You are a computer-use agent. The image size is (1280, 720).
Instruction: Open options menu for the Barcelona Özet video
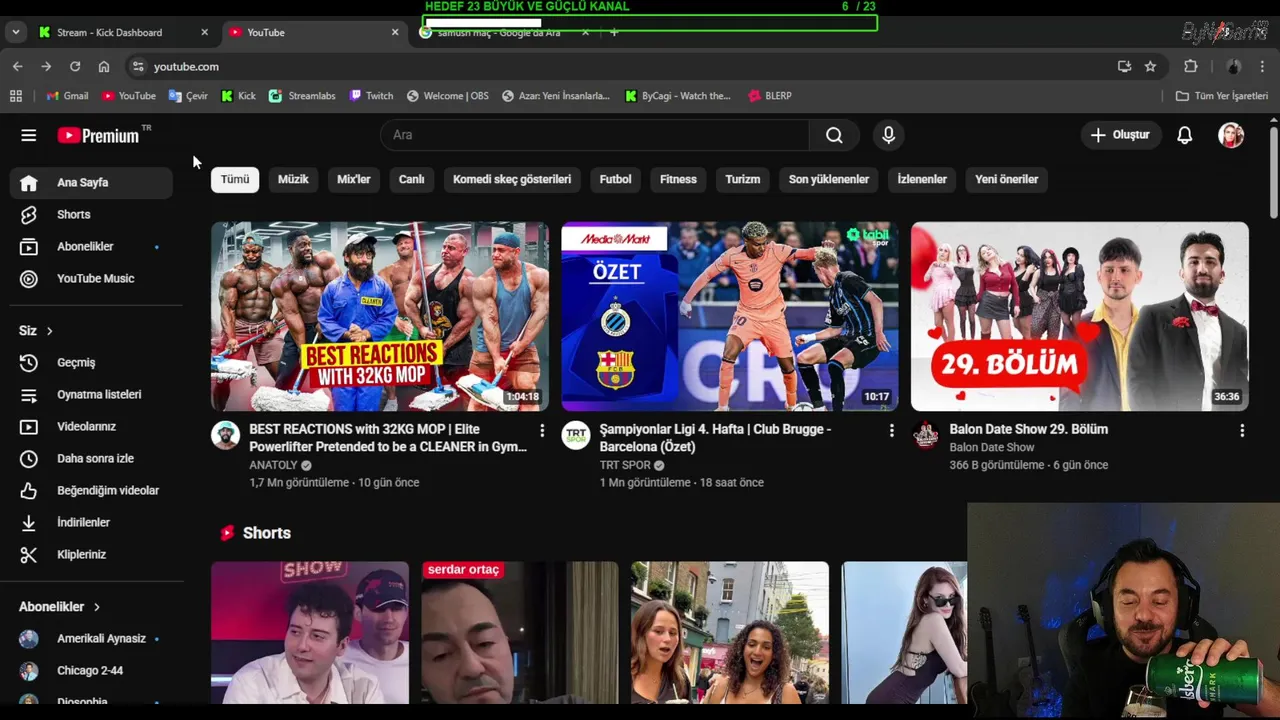(892, 430)
